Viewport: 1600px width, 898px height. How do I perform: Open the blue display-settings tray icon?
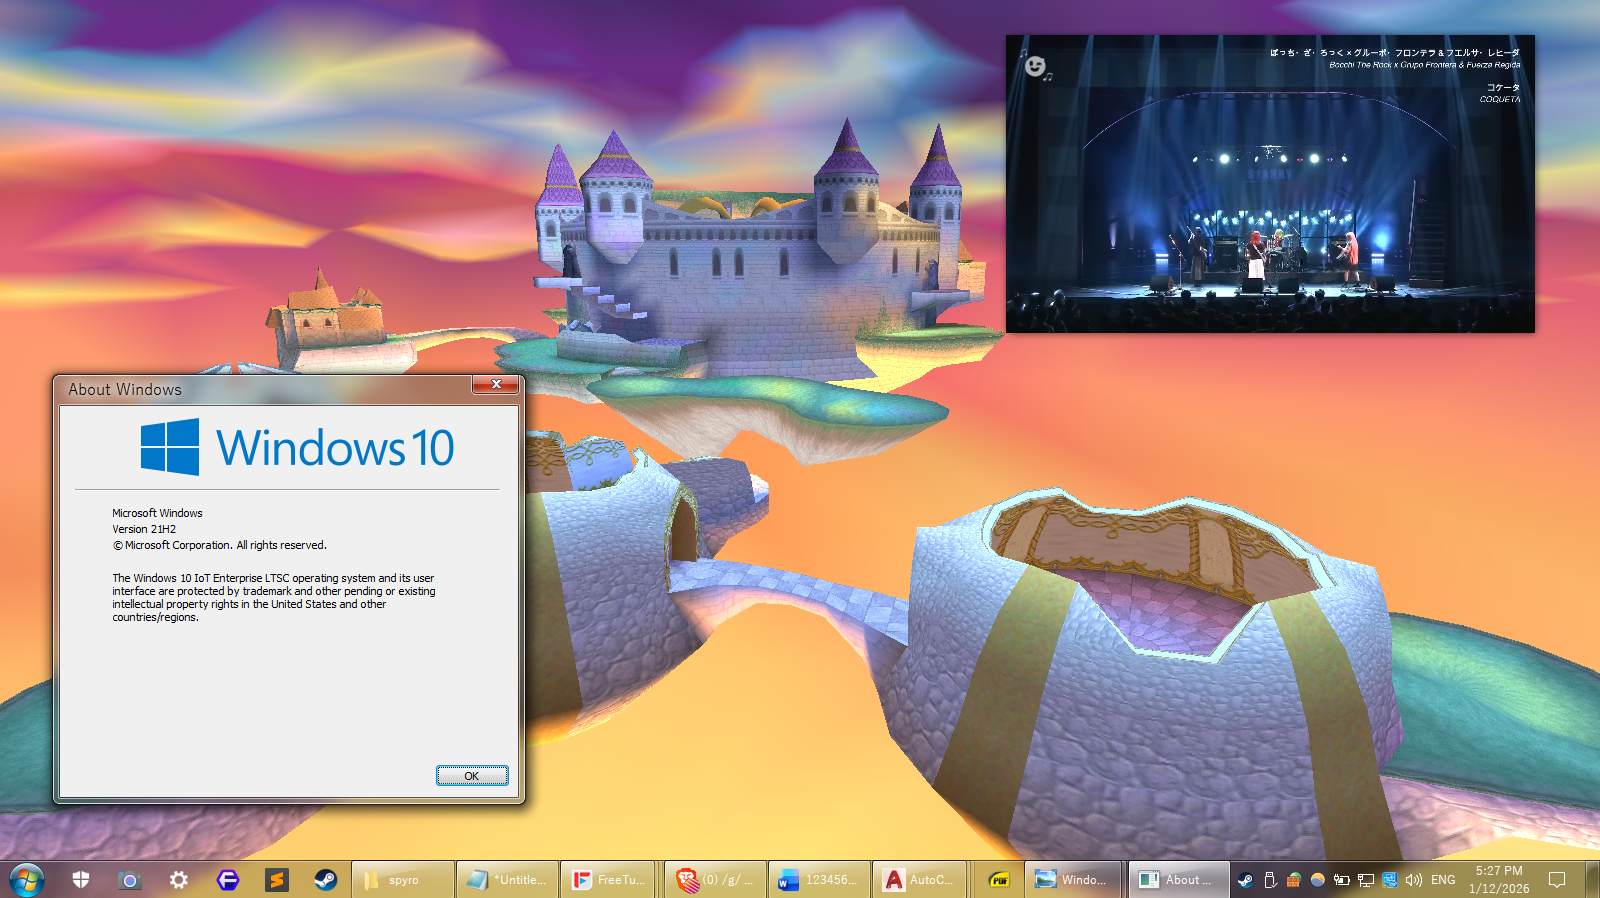[1390, 880]
